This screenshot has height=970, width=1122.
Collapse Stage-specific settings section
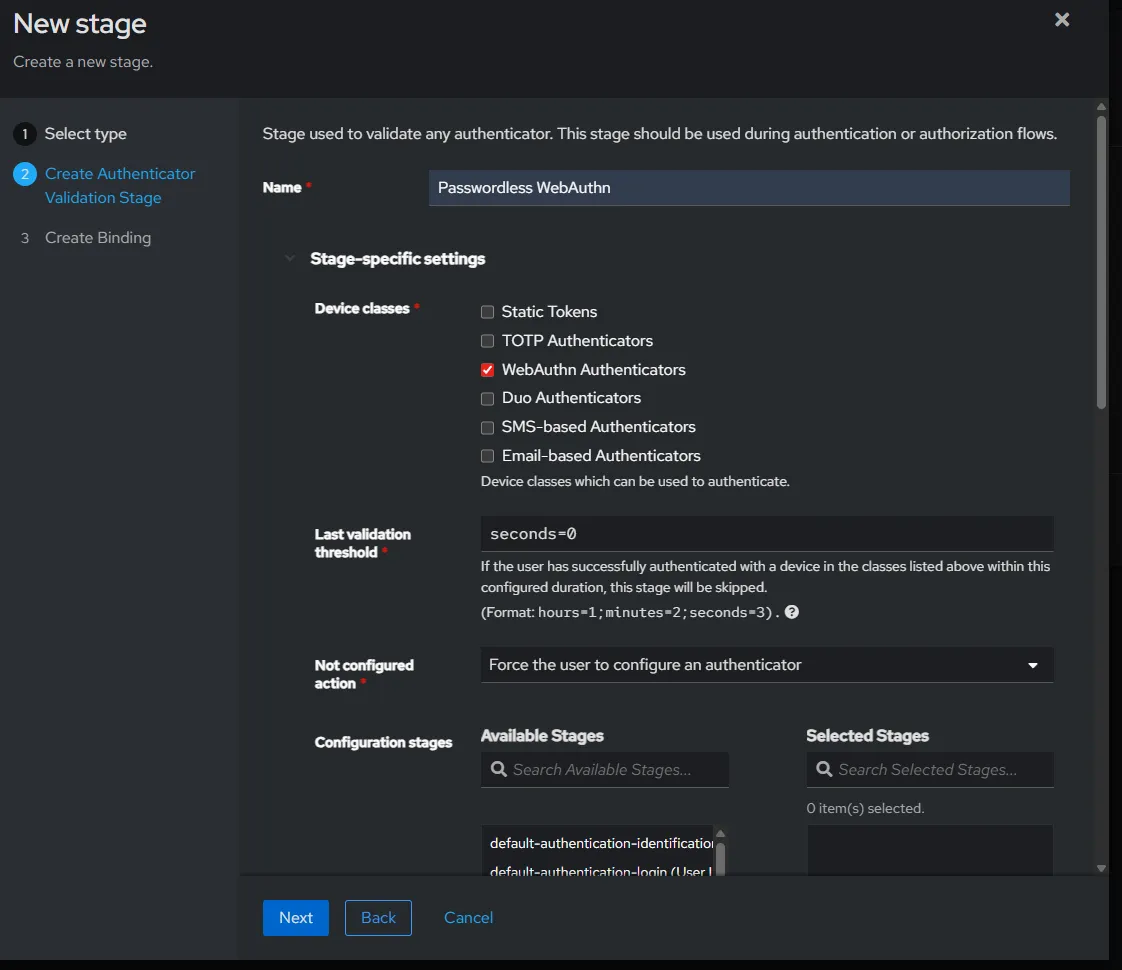click(x=290, y=259)
